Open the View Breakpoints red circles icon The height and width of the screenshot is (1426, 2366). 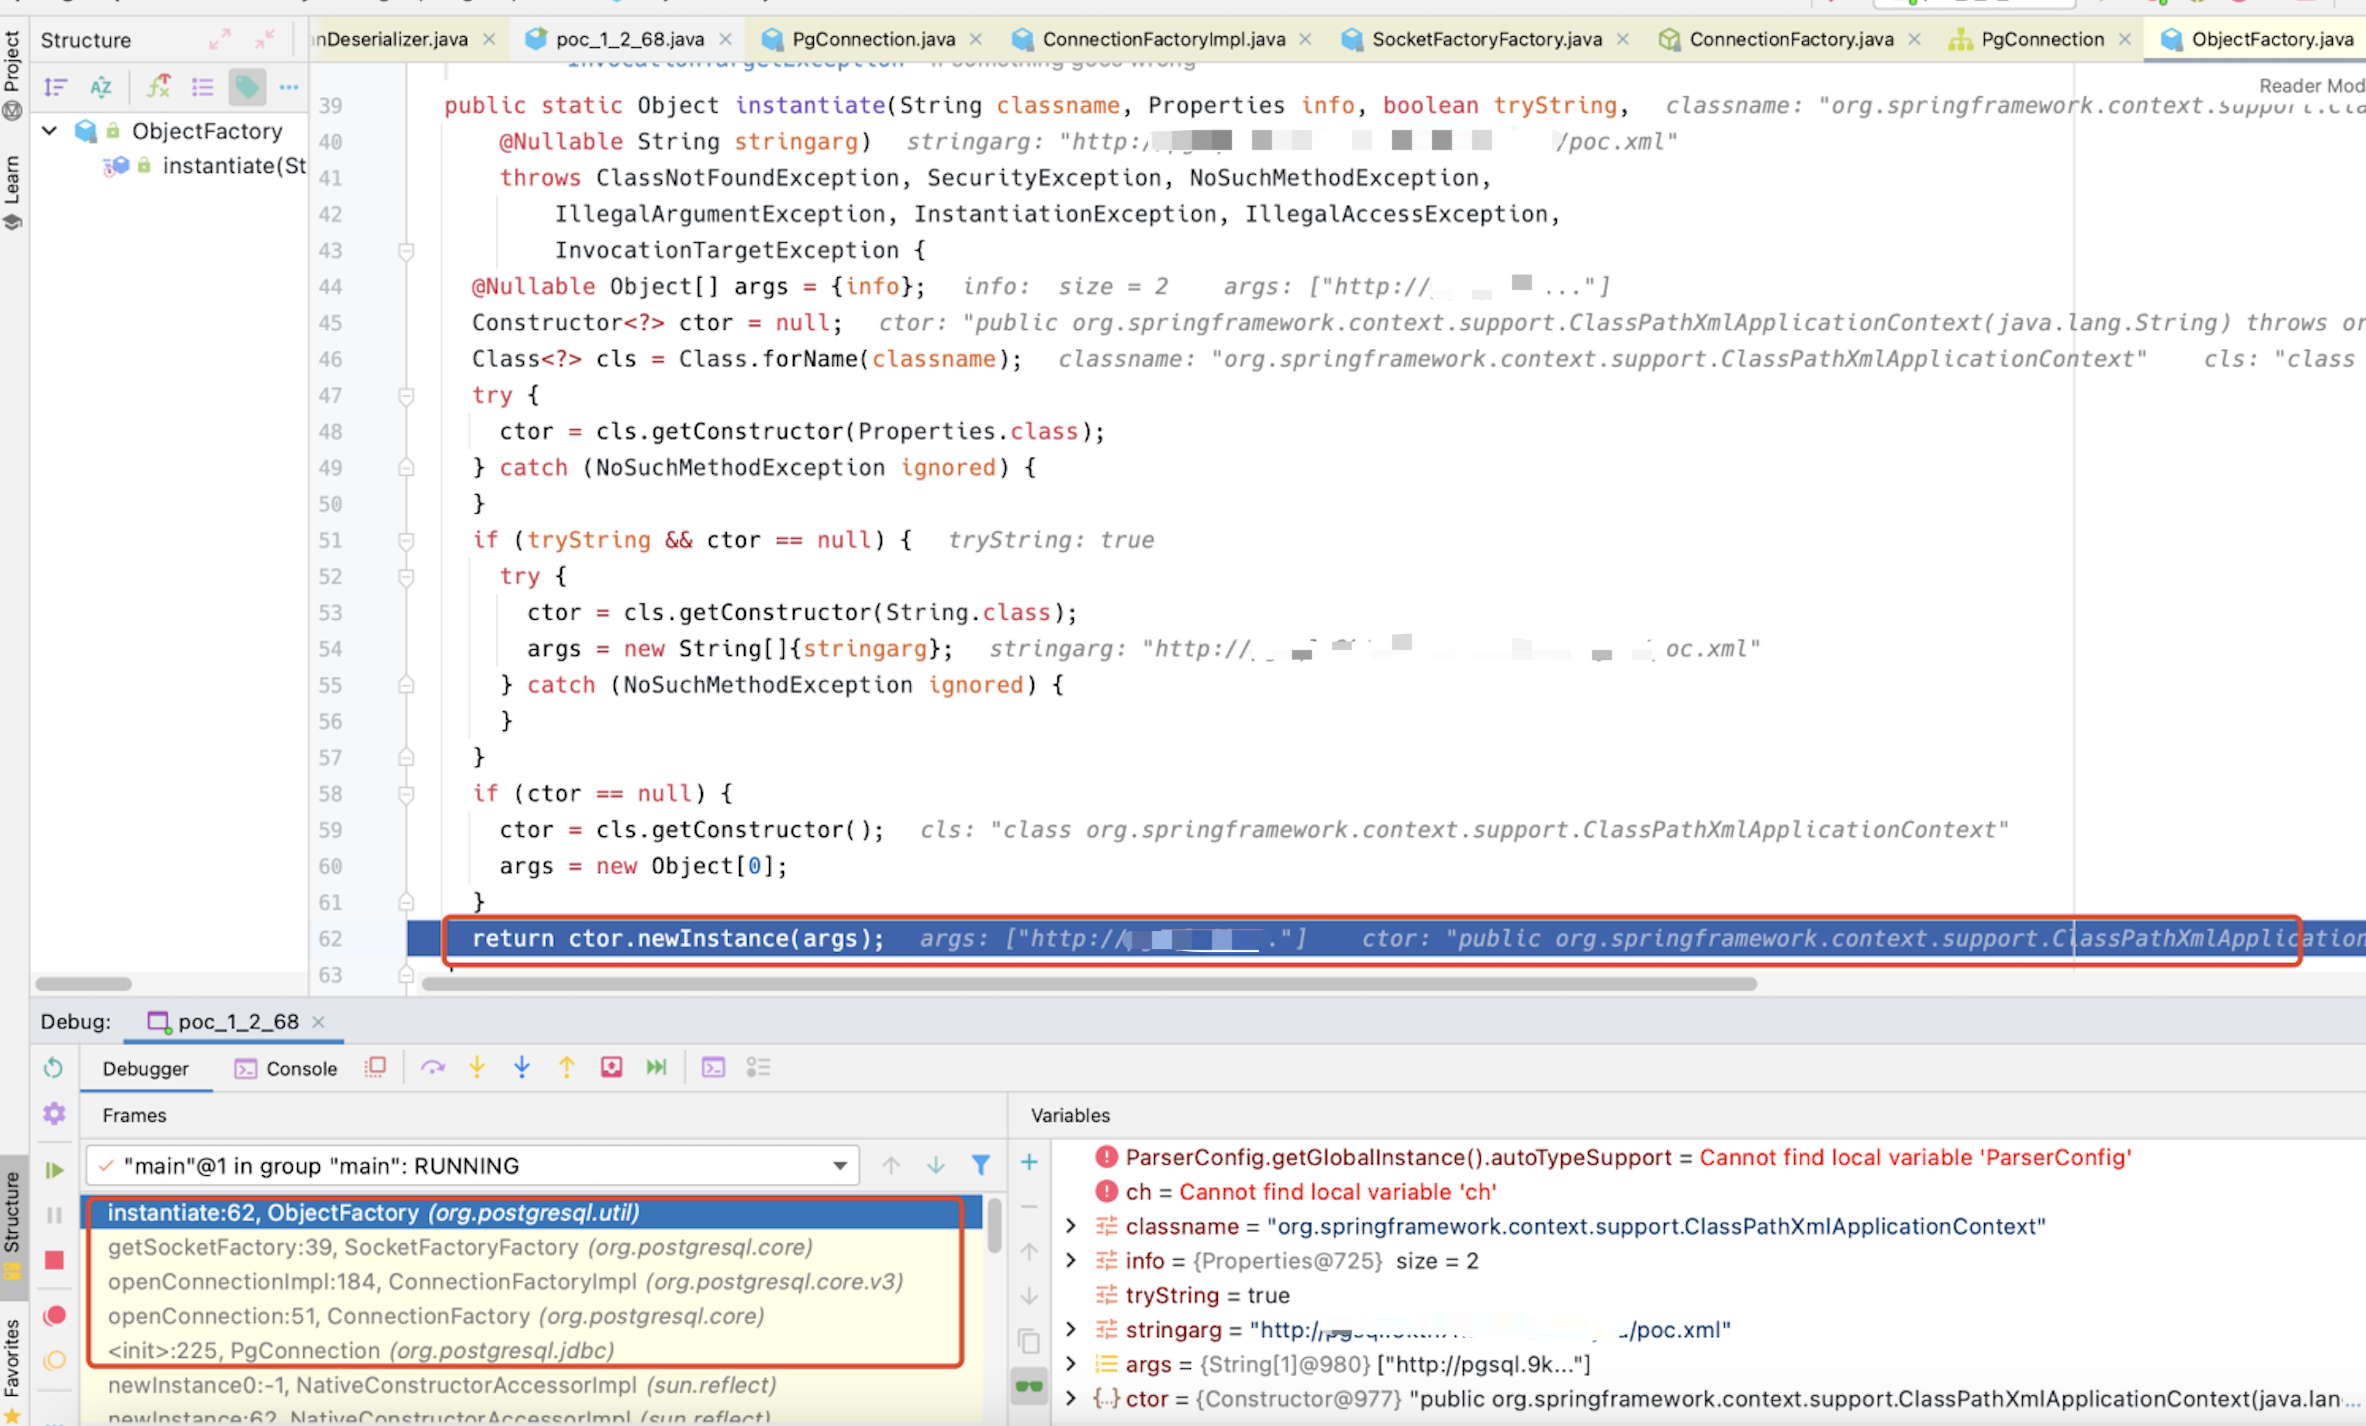(54, 1315)
